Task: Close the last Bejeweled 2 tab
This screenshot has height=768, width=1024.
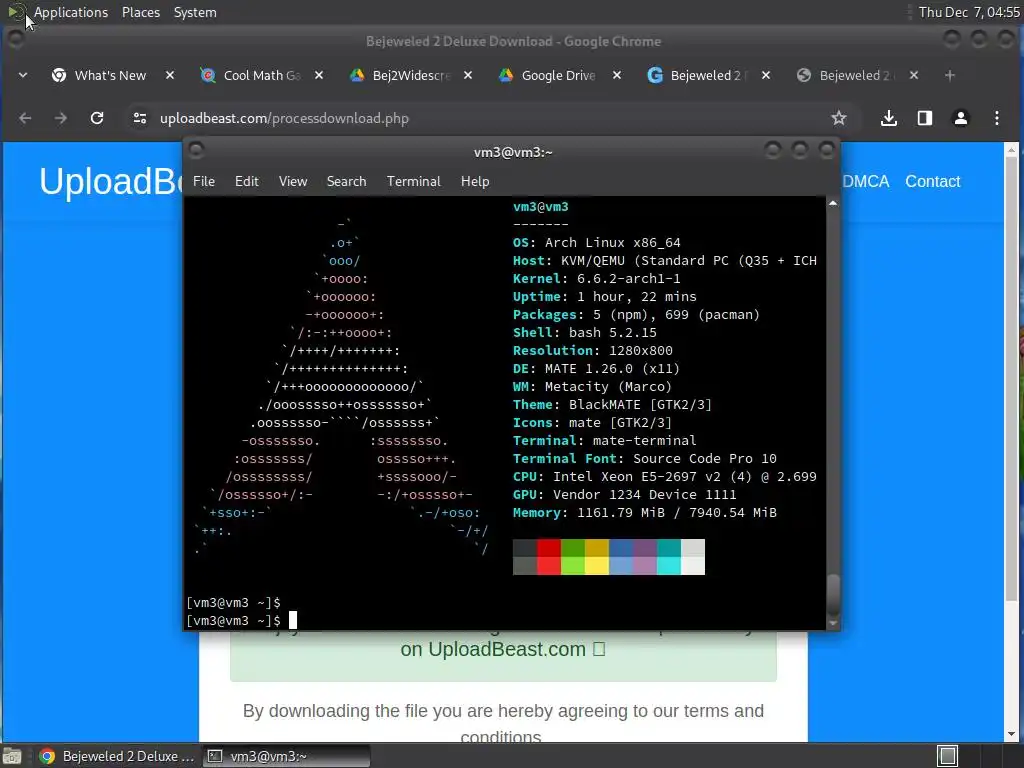Action: click(x=914, y=75)
